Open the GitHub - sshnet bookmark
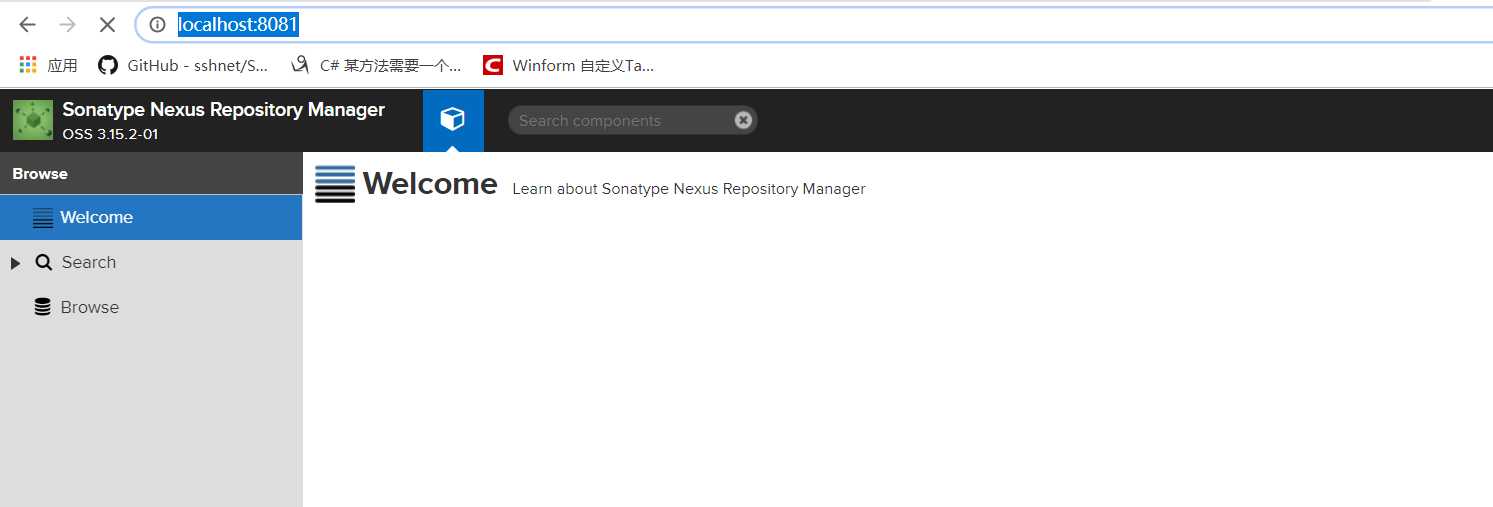 [x=183, y=65]
